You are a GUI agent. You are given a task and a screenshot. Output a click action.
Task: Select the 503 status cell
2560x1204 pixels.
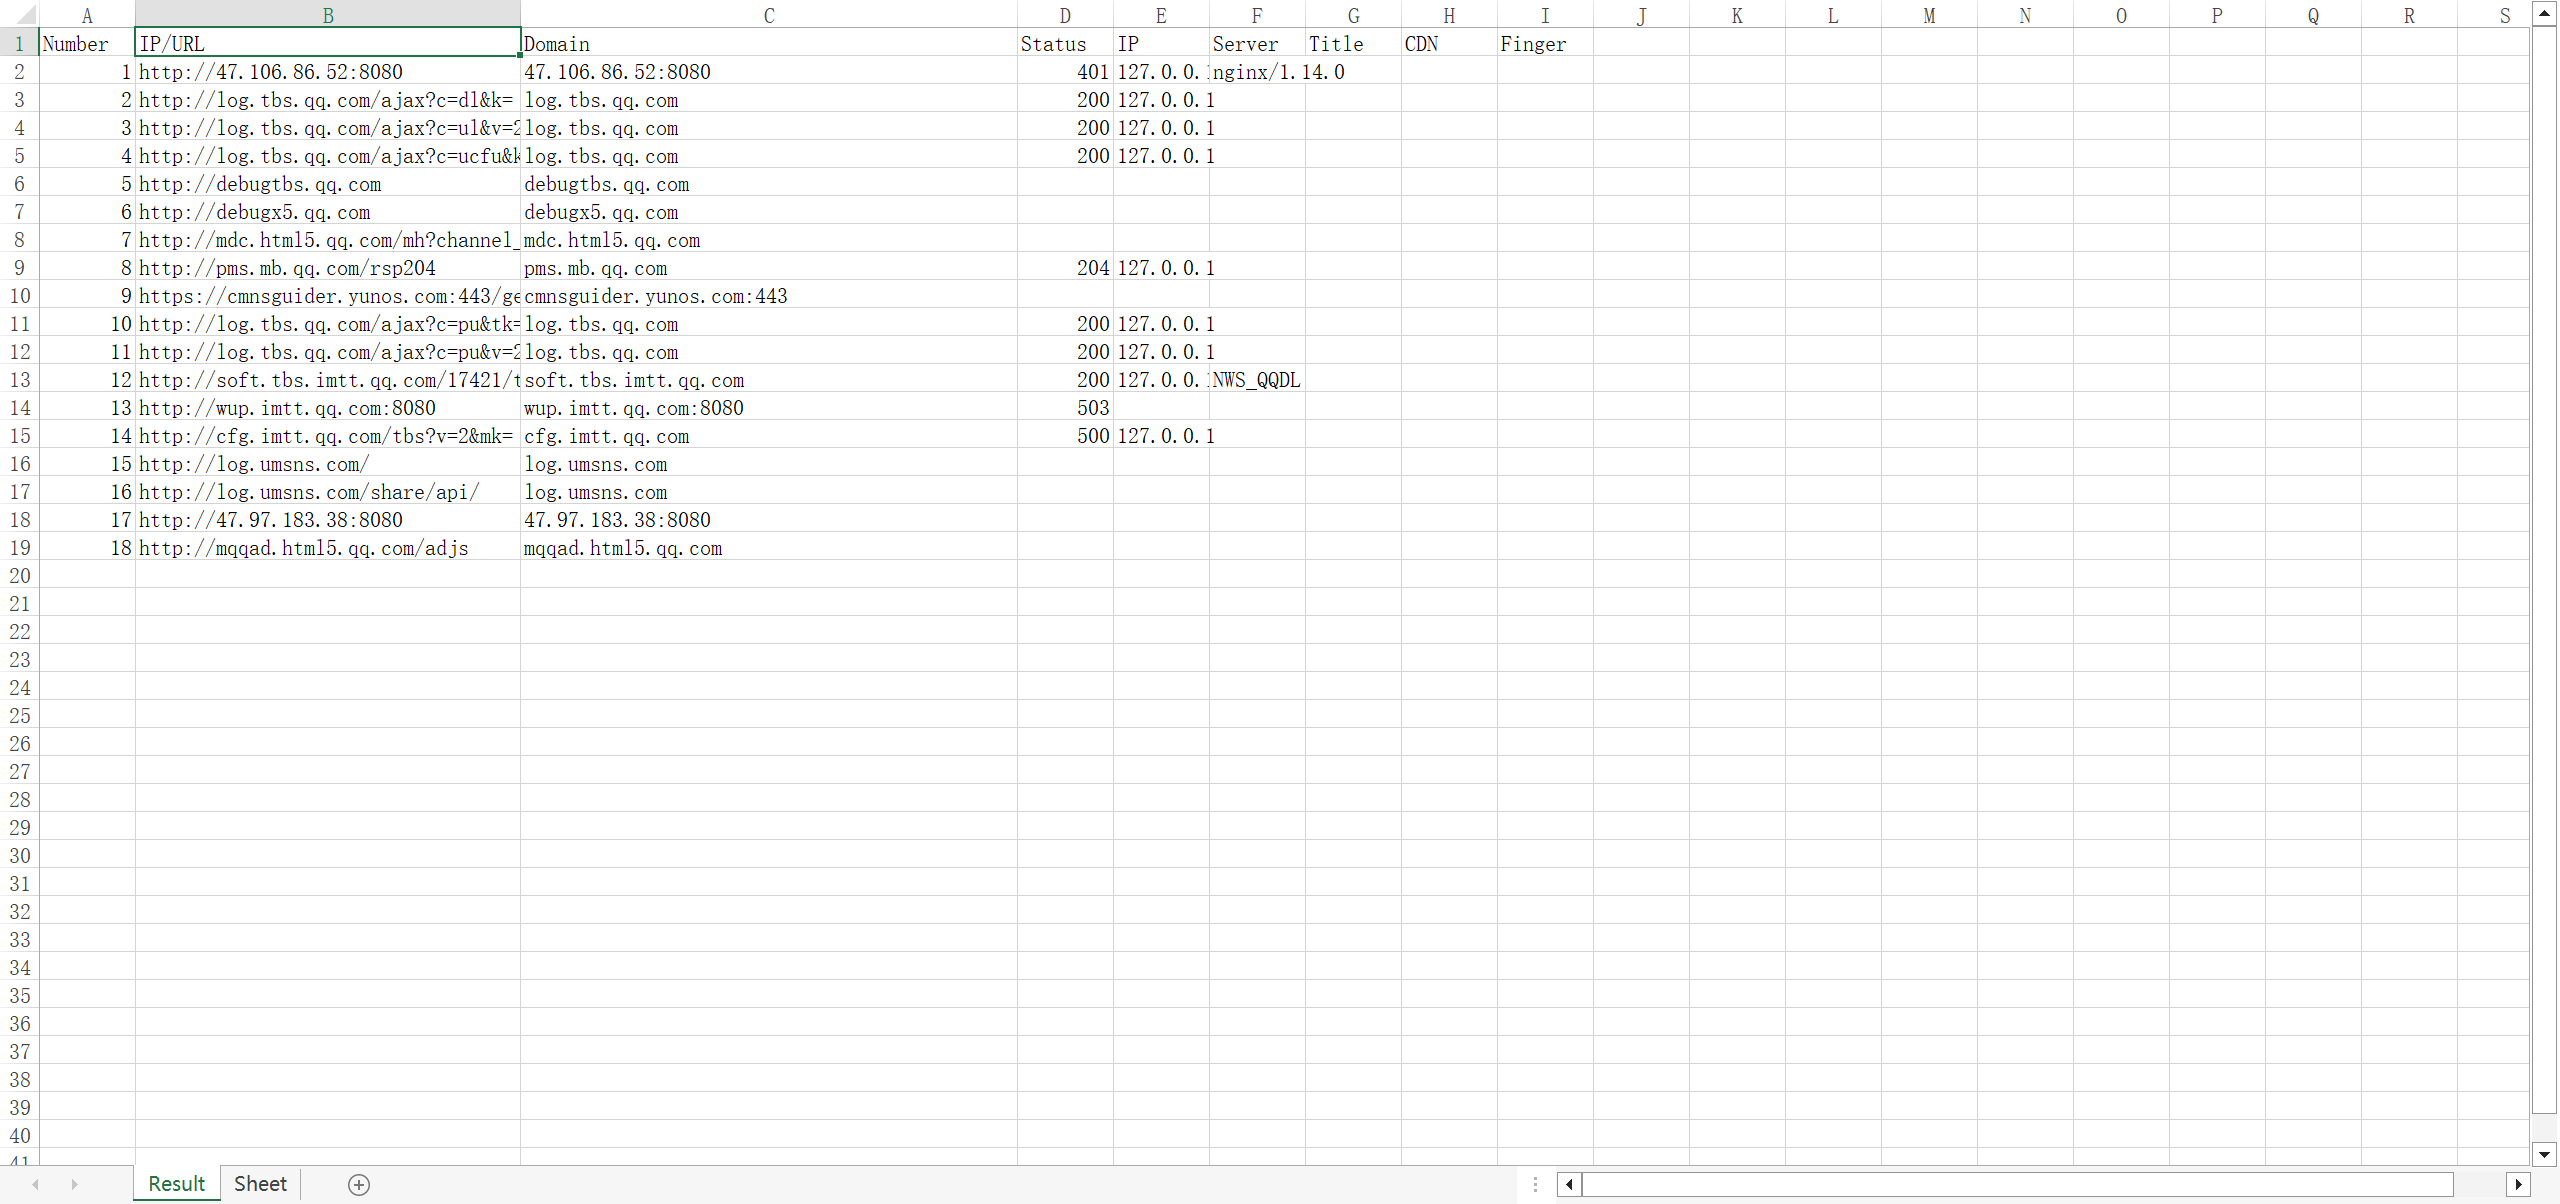[x=1065, y=407]
